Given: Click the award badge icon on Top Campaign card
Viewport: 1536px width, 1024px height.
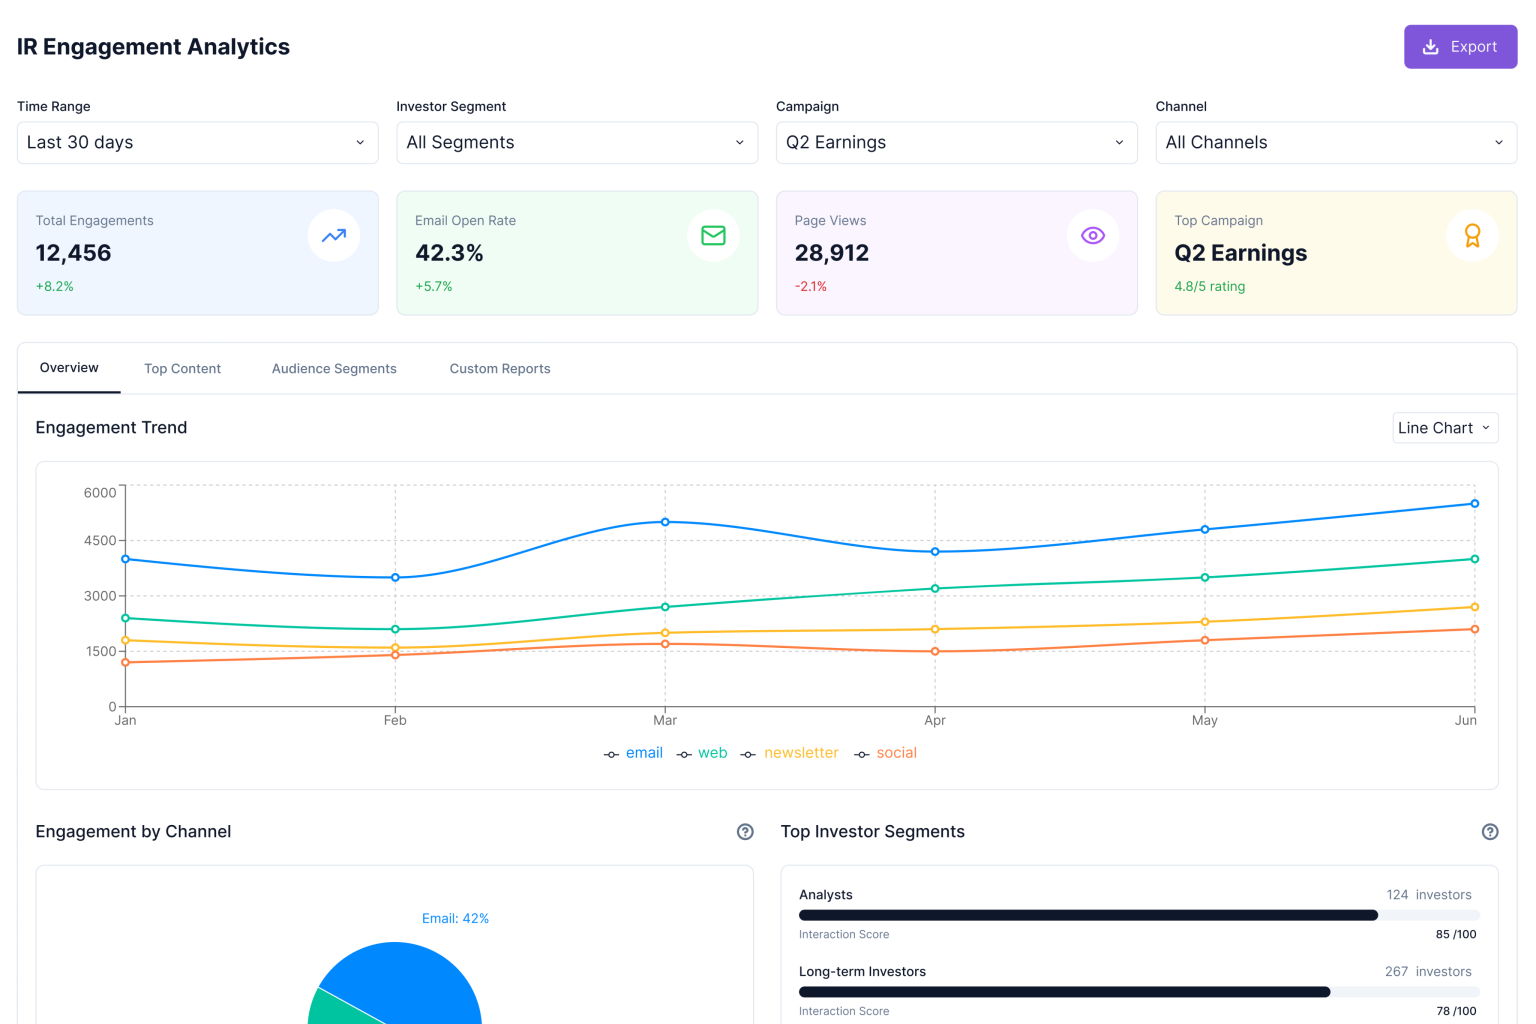Looking at the screenshot, I should [x=1472, y=235].
